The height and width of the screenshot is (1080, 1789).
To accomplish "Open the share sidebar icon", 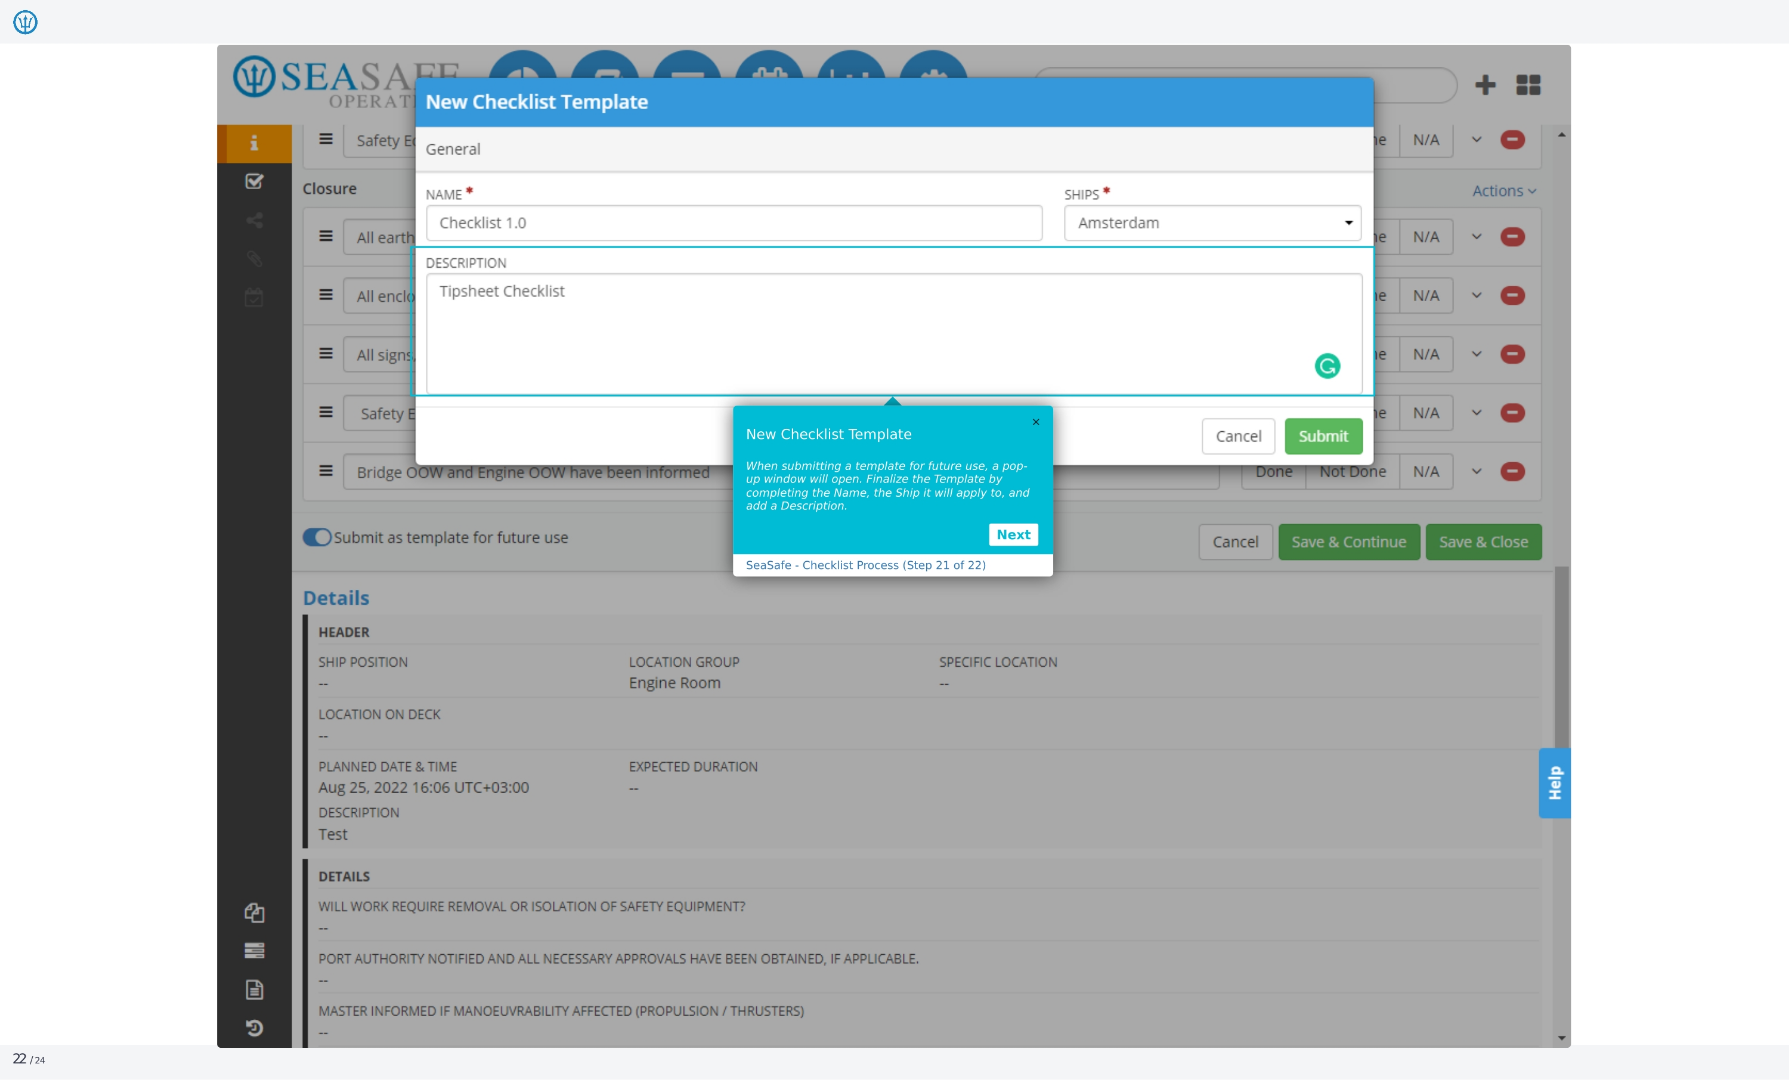I will [x=254, y=220].
